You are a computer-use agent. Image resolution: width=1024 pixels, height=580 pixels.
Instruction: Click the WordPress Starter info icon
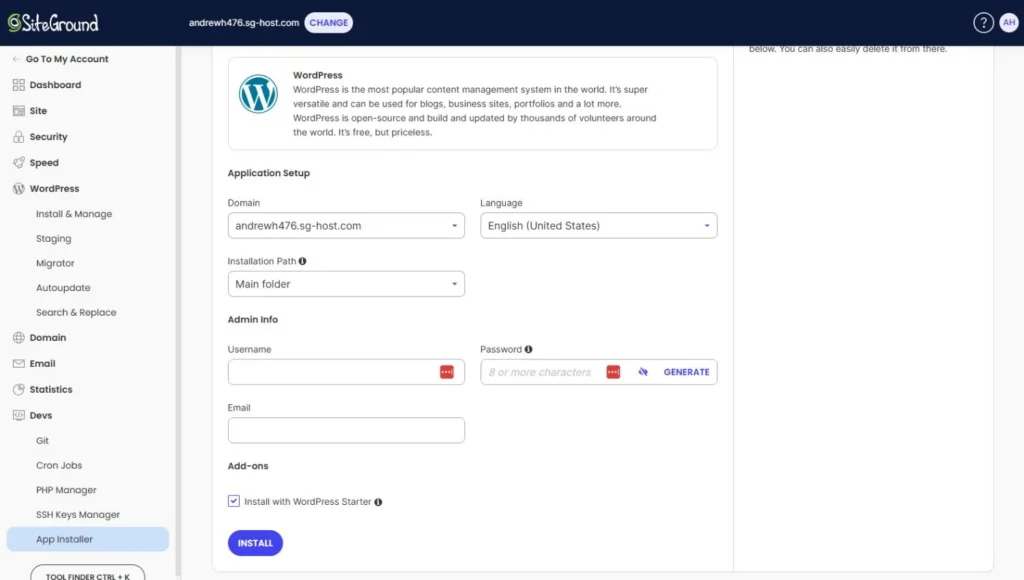378,502
